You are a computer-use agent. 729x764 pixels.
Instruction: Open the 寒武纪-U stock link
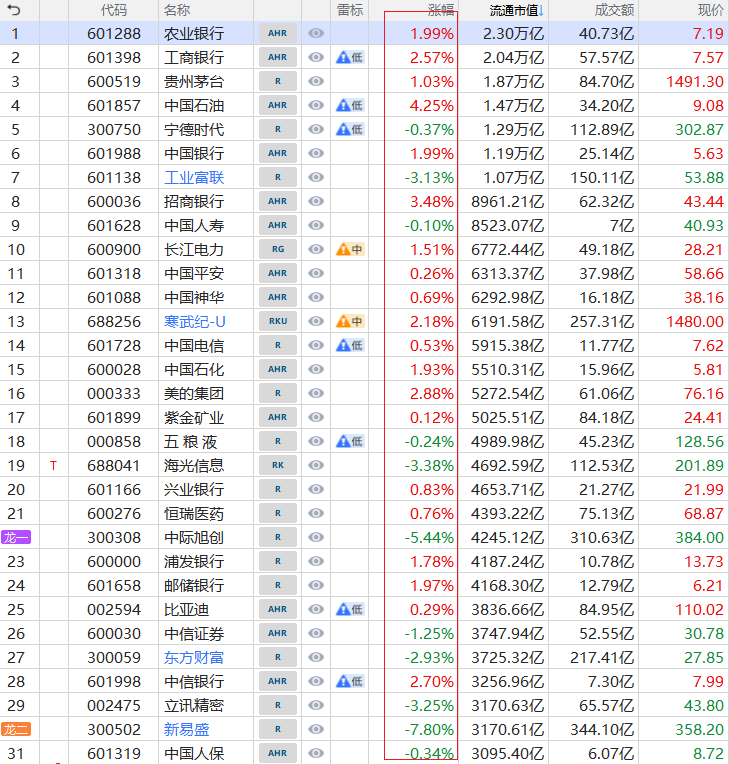point(194,322)
